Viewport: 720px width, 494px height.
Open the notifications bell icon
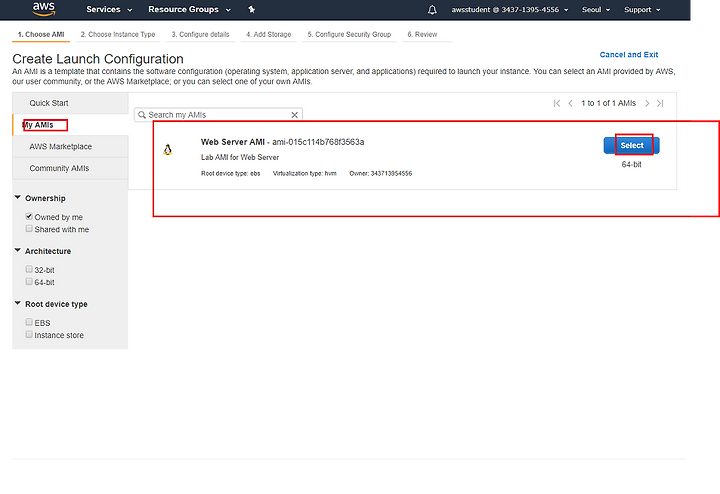point(432,10)
